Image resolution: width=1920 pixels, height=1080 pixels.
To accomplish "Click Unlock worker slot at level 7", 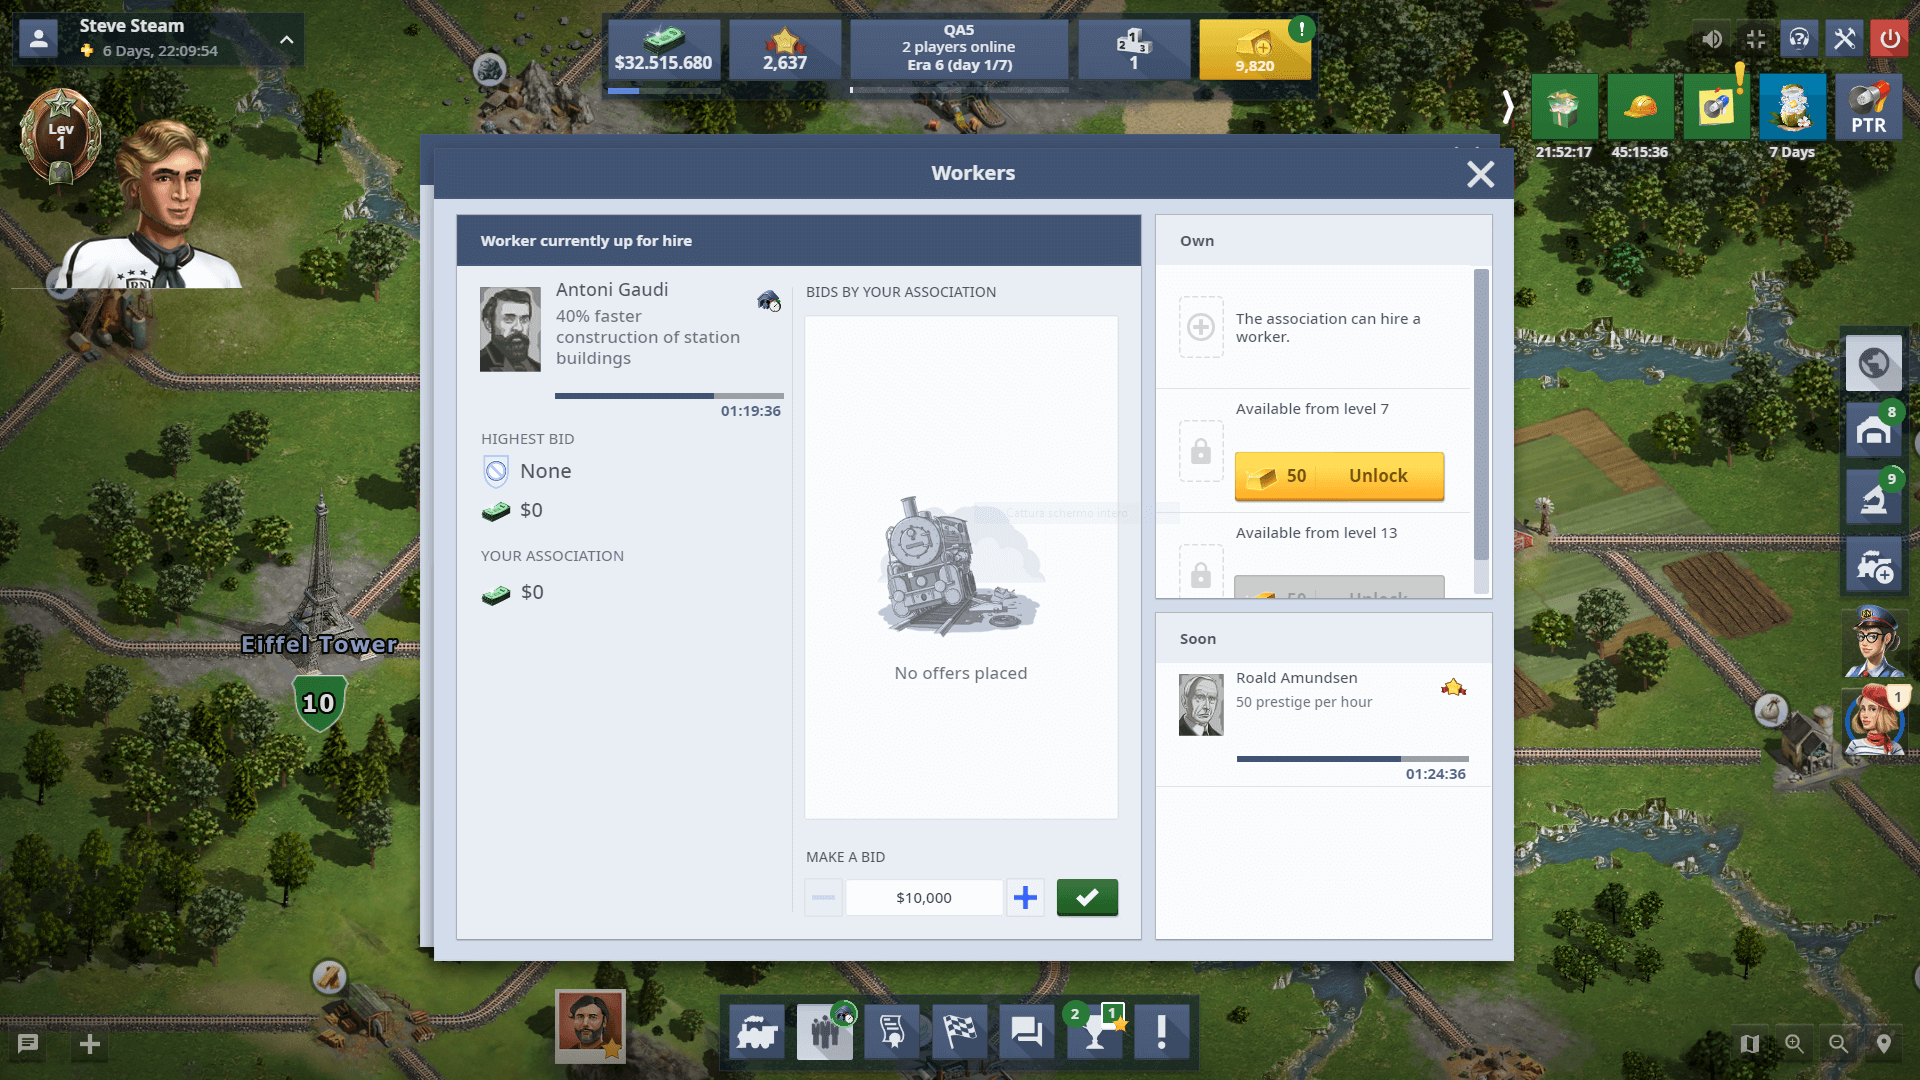I will click(1338, 475).
